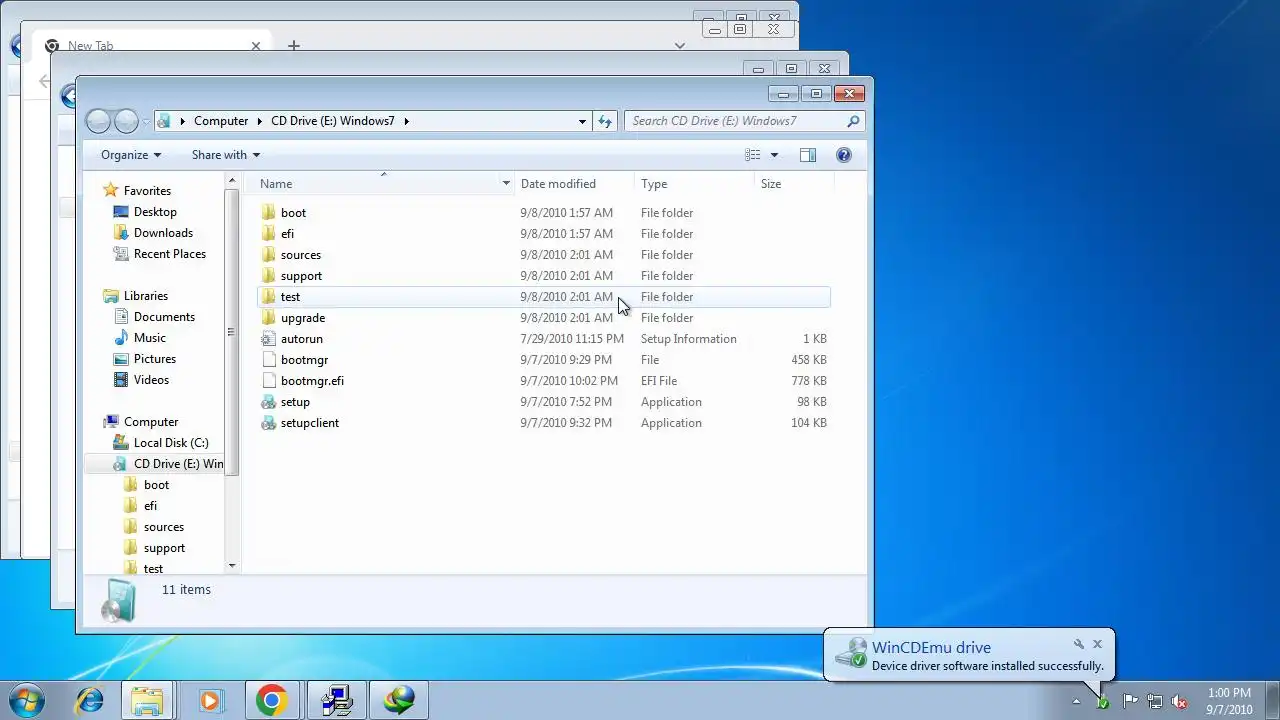Open the Pictures library
The image size is (1280, 720).
coord(155,359)
